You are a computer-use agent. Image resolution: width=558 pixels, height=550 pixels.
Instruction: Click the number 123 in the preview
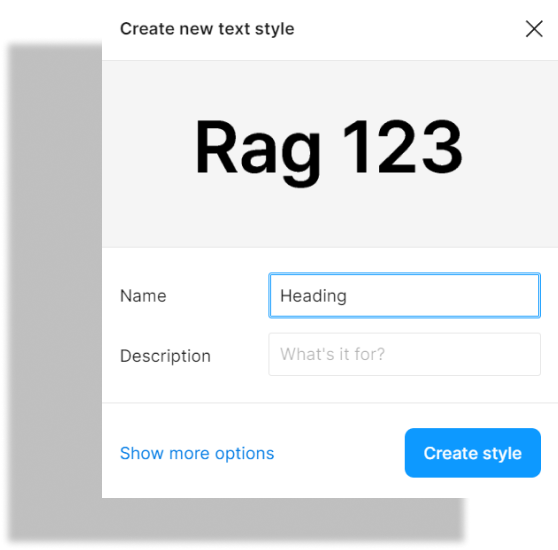(402, 147)
